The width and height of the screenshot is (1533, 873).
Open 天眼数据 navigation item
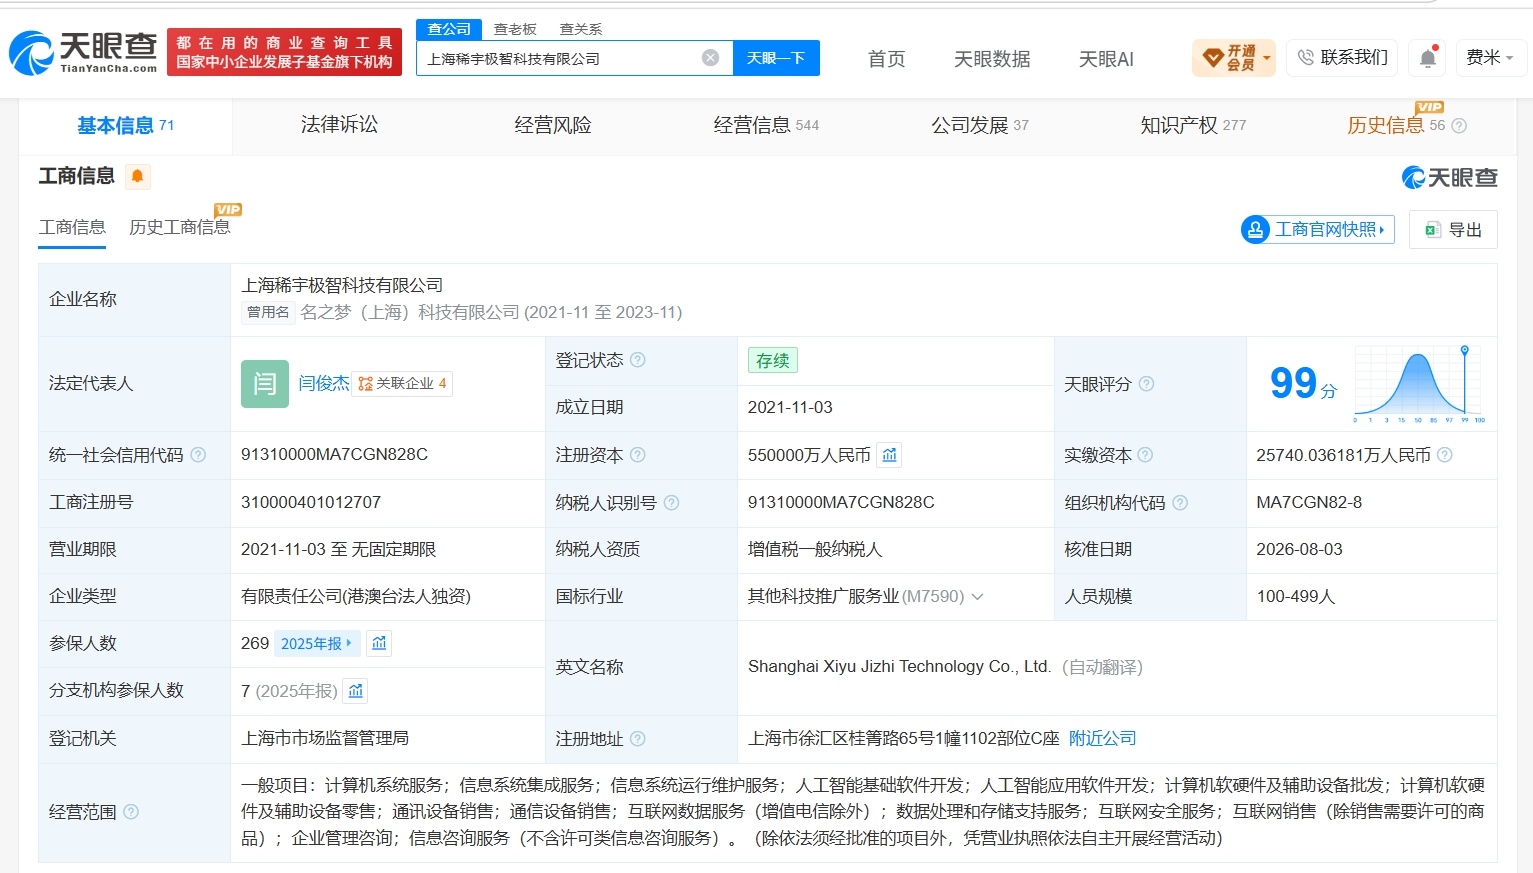[992, 59]
